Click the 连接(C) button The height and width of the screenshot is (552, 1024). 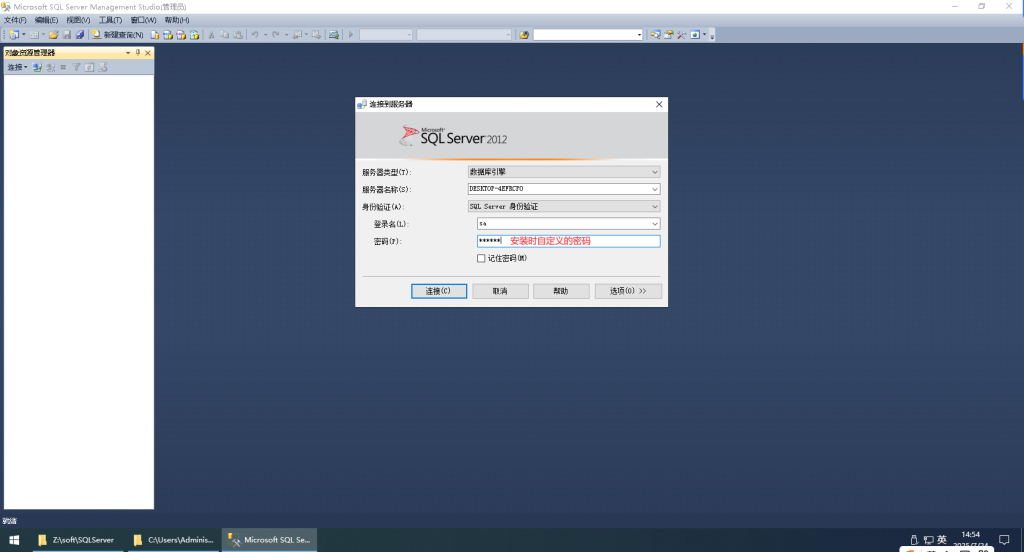pyautogui.click(x=439, y=291)
